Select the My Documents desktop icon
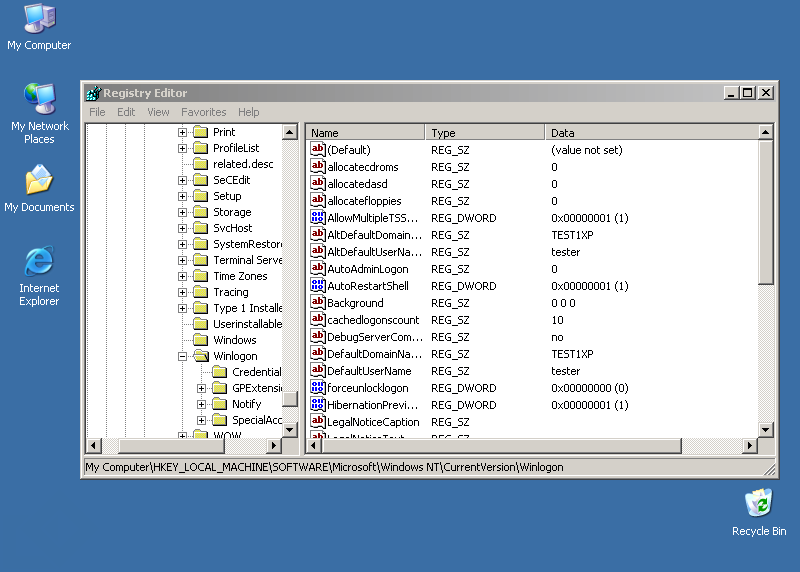 point(39,188)
